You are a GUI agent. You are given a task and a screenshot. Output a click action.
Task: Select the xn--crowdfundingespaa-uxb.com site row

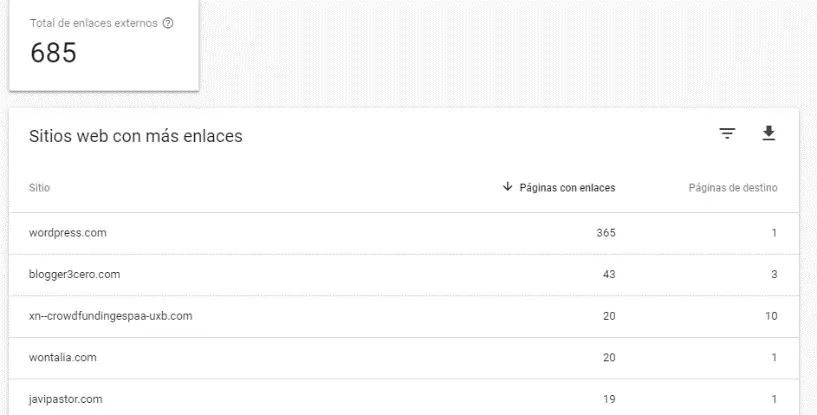tap(111, 316)
